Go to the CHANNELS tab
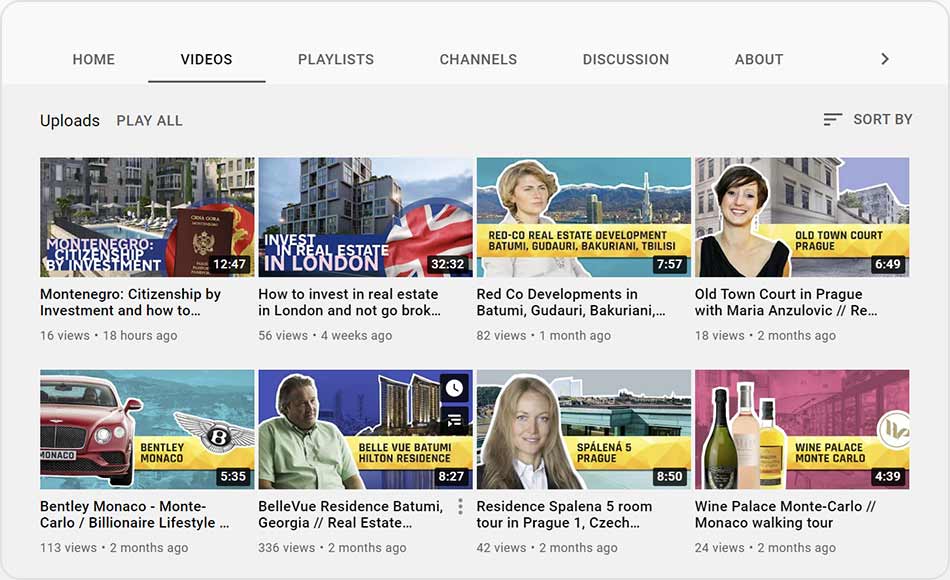 point(478,59)
